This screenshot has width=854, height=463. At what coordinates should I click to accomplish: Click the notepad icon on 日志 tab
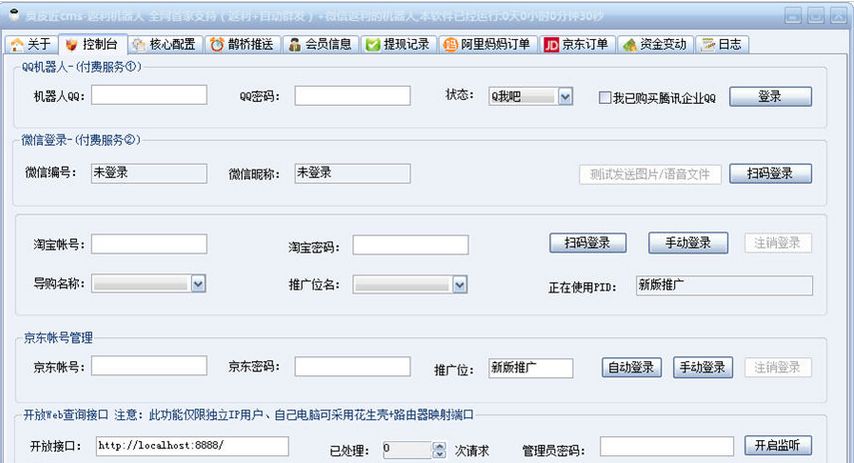pyautogui.click(x=708, y=45)
